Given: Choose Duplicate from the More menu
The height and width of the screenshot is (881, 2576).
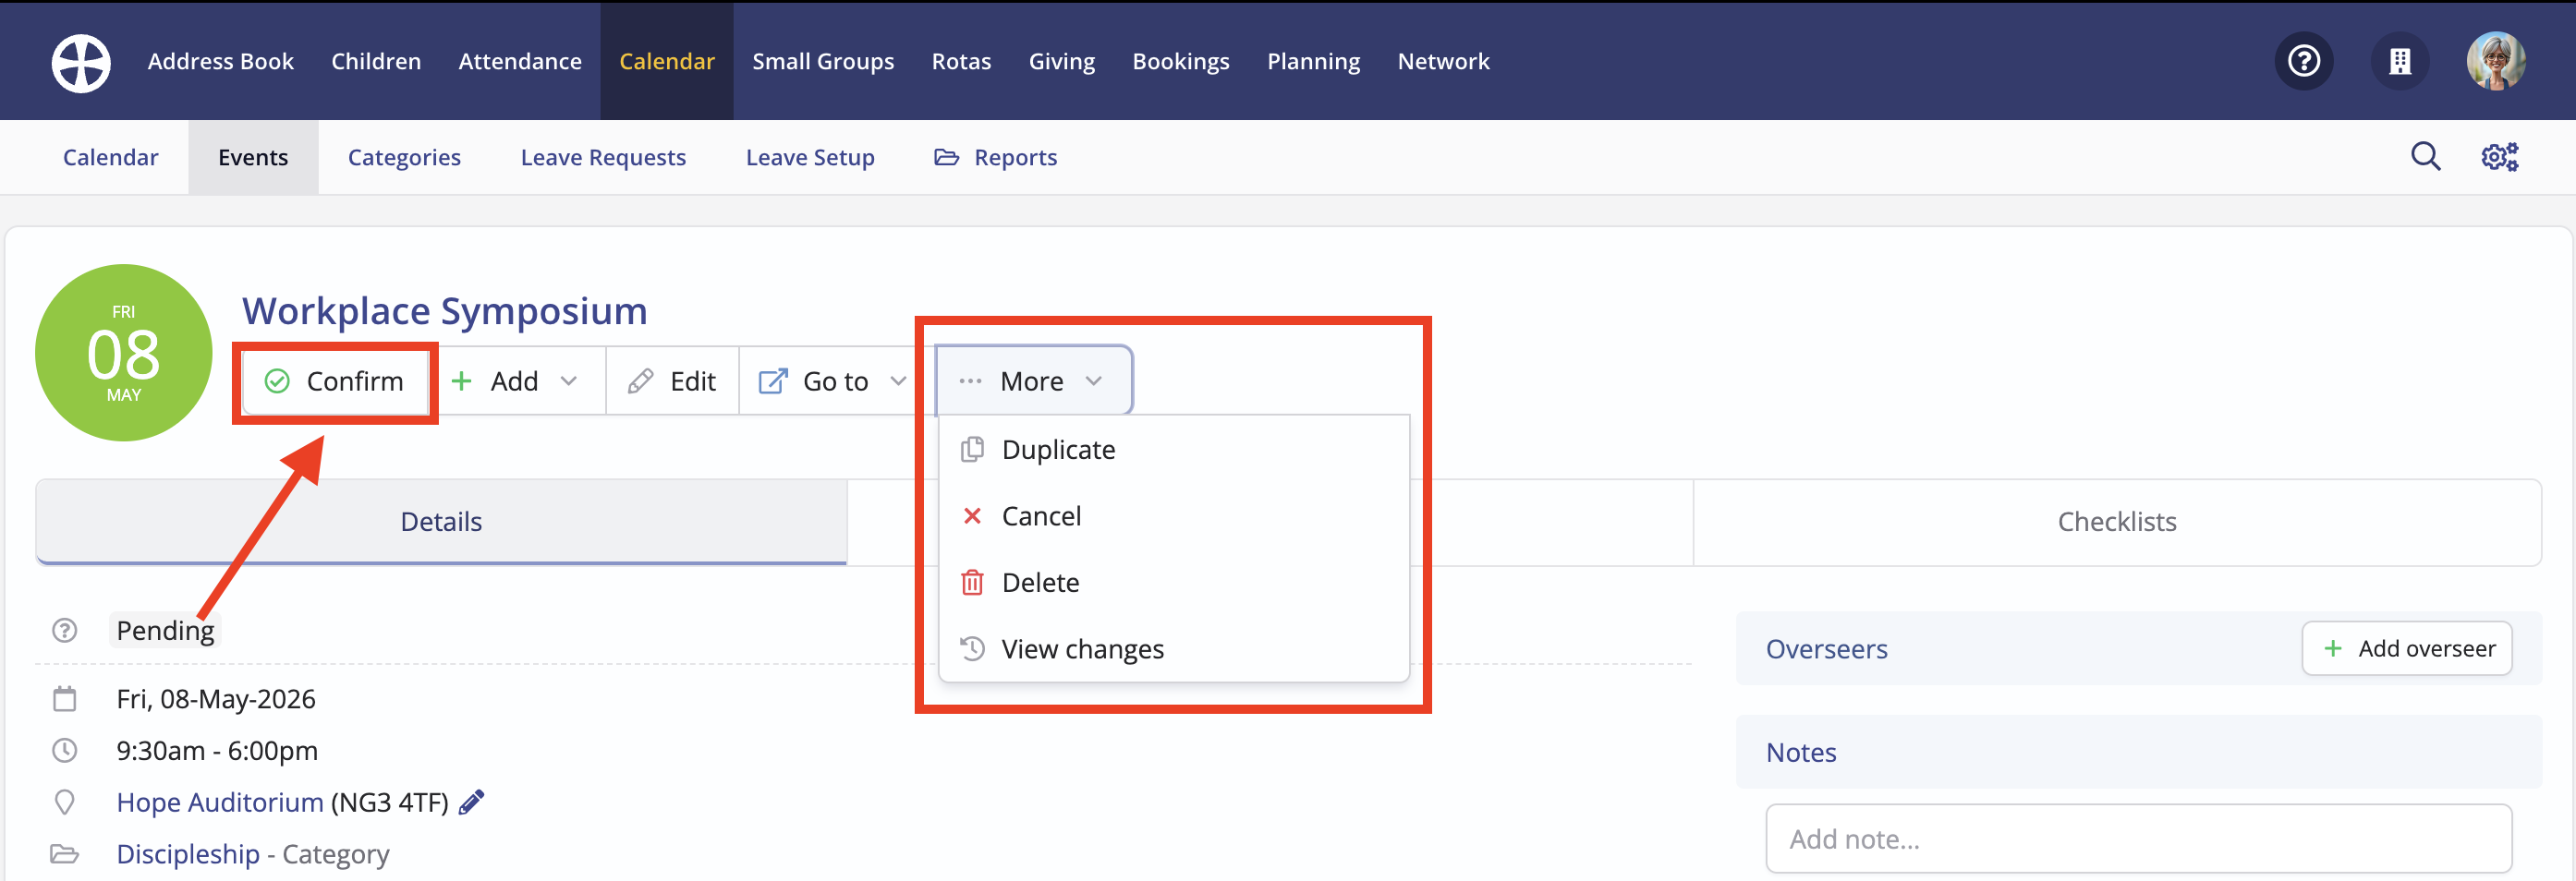Looking at the screenshot, I should [1174, 450].
